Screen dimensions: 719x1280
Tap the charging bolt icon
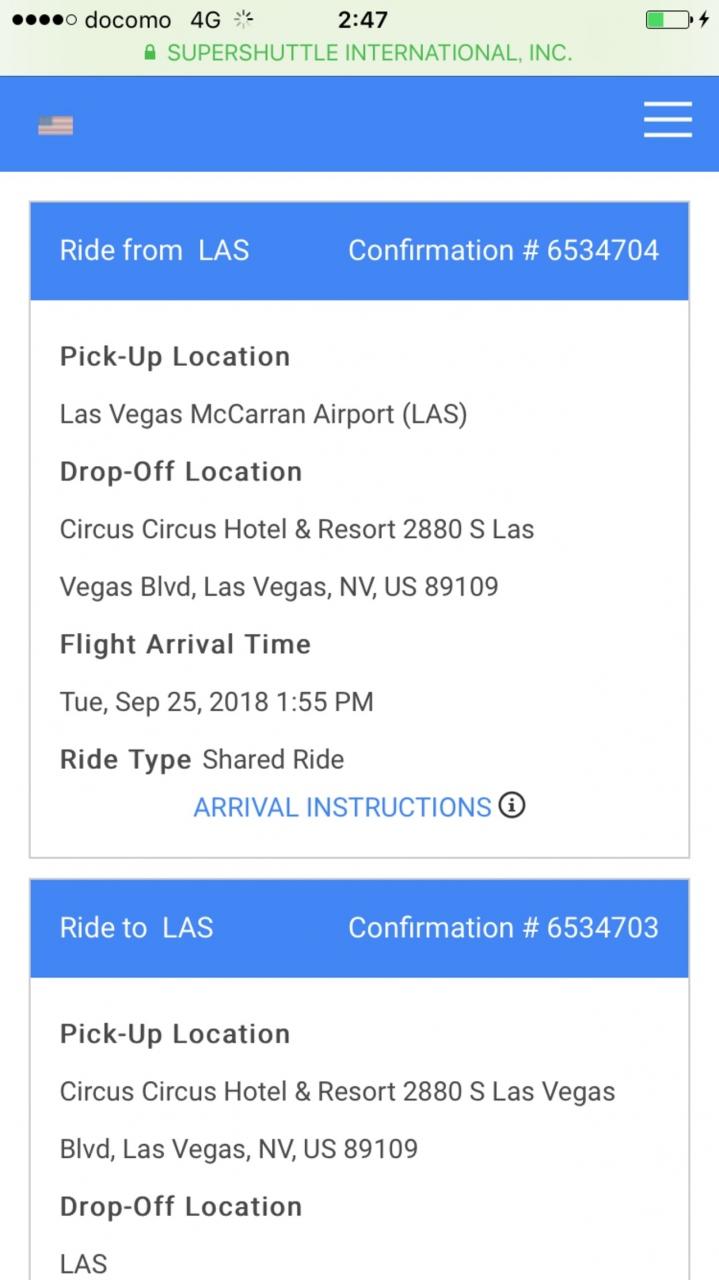(x=704, y=19)
